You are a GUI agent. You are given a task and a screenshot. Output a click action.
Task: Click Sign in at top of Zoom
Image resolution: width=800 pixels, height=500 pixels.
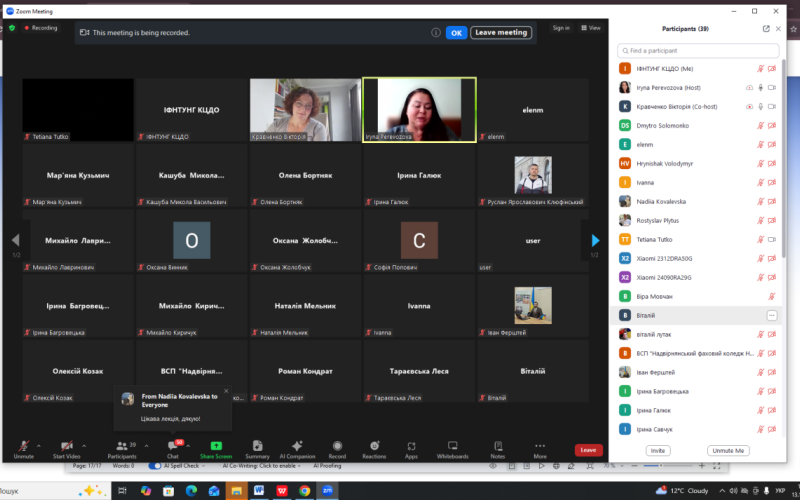[x=561, y=28]
